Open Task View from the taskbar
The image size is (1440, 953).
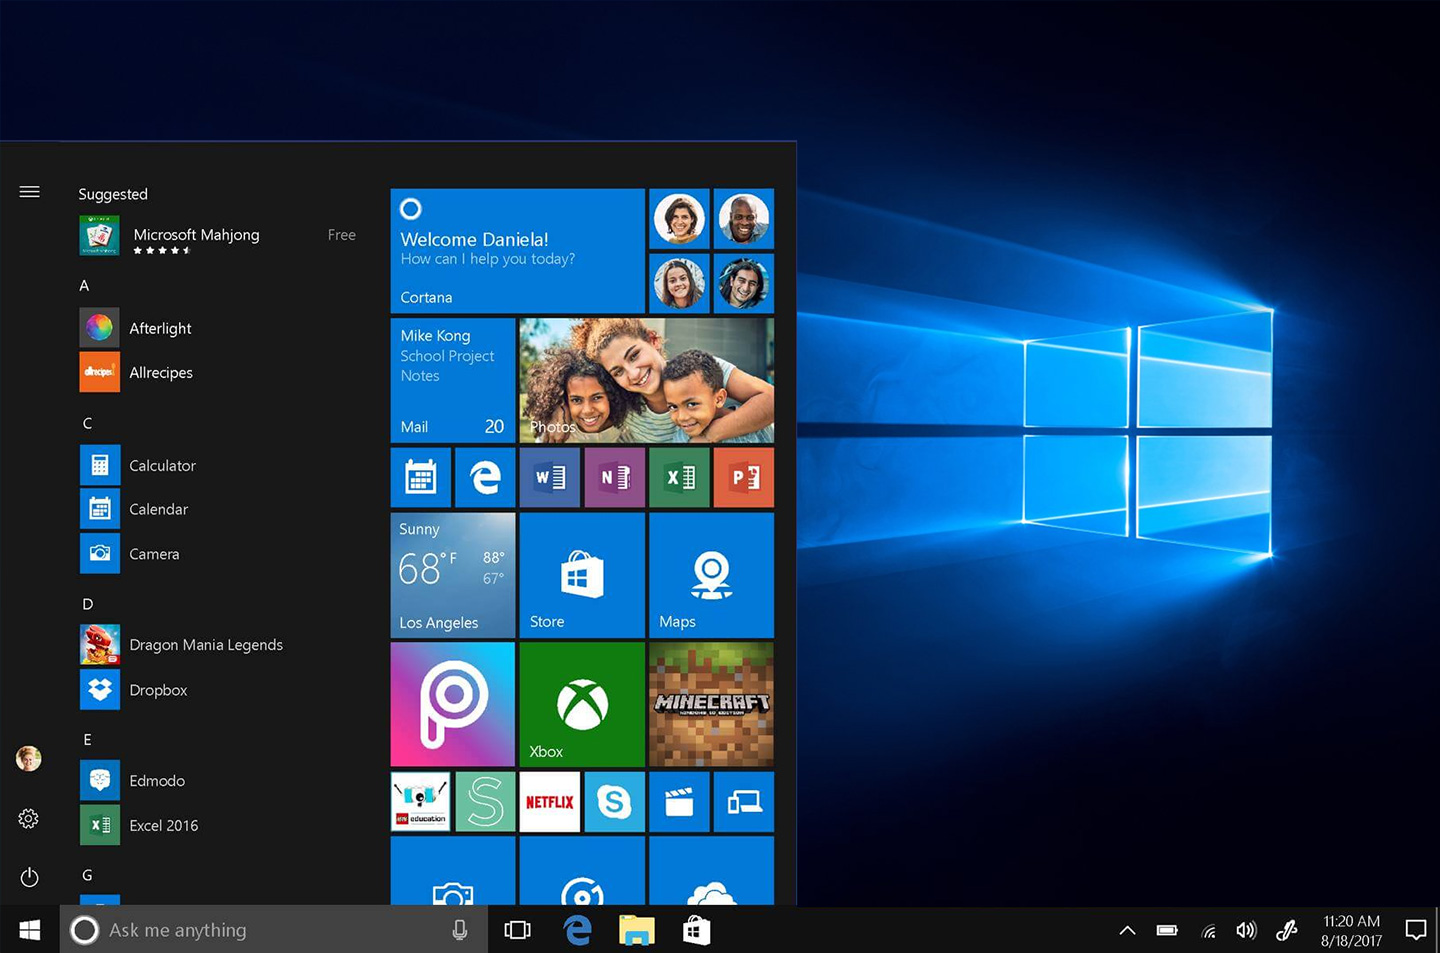[x=517, y=930]
